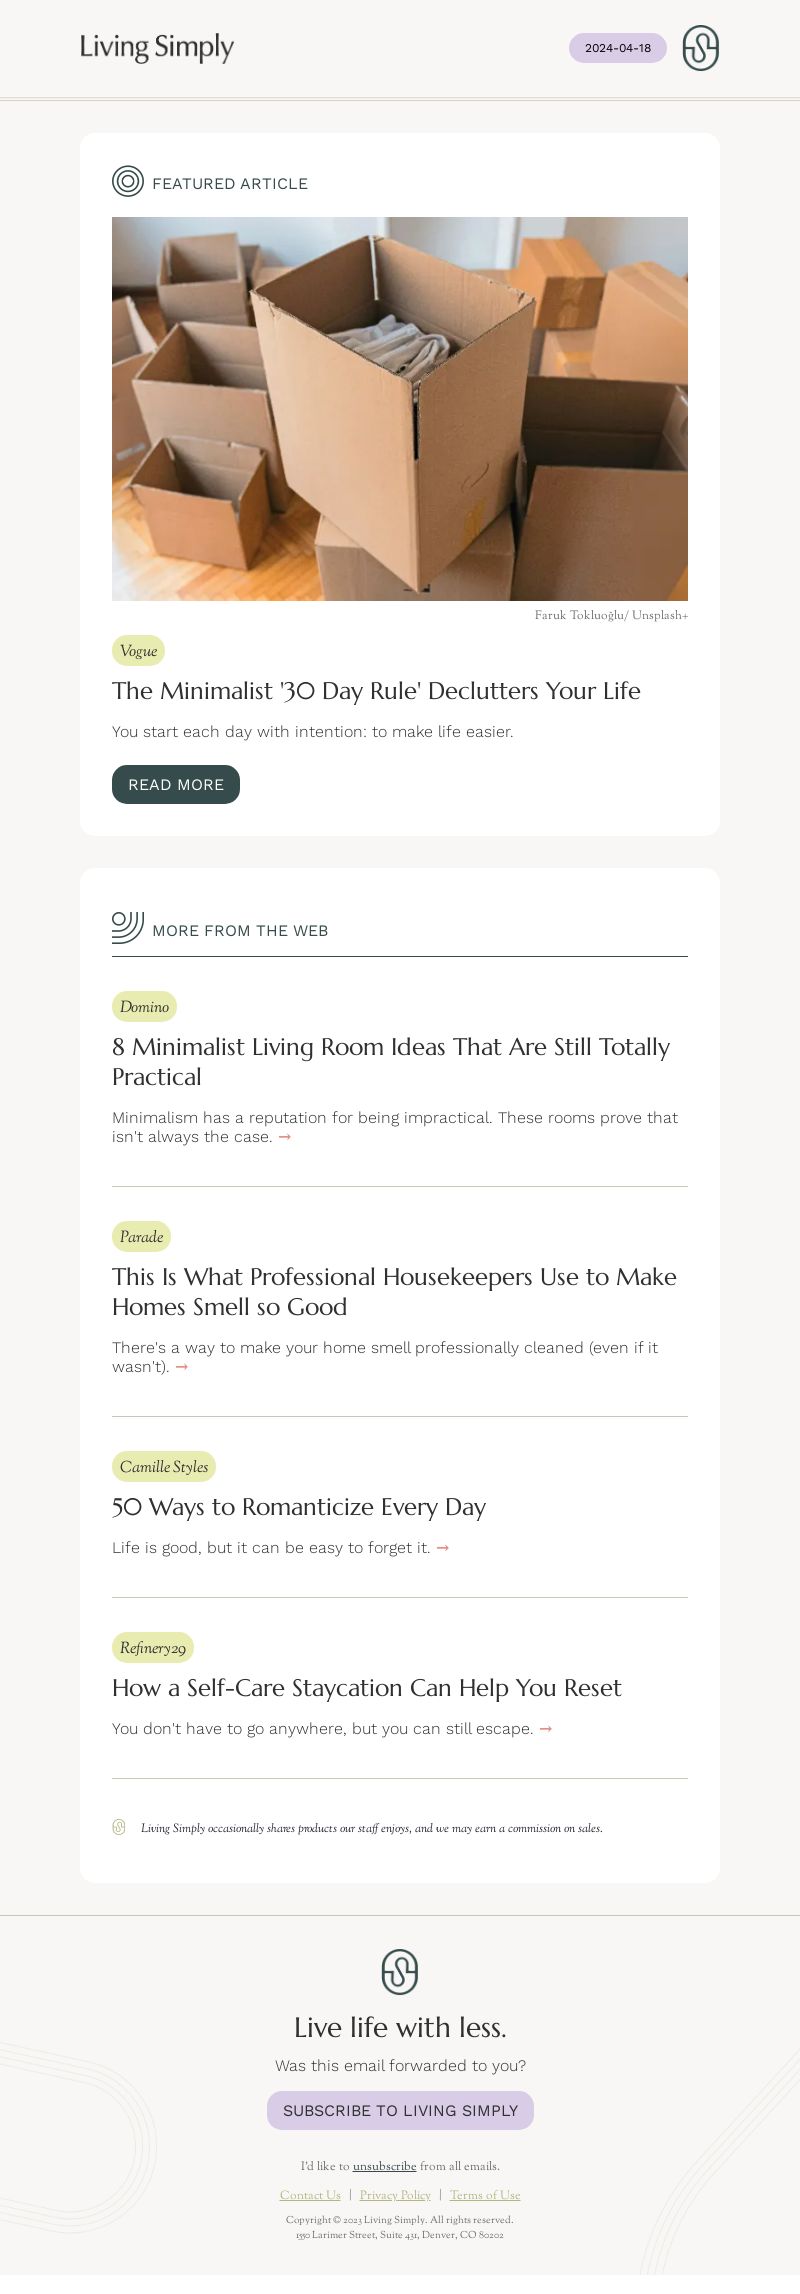The image size is (800, 2294).
Task: Open the Self-Care Staycation article headline
Action: 367,1688
